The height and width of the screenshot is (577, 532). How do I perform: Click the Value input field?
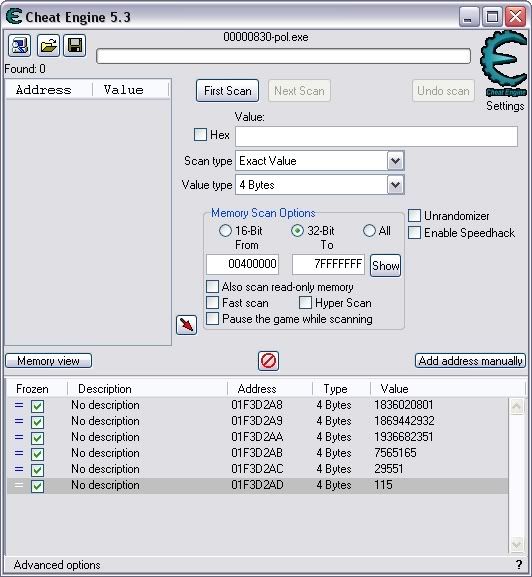[376, 136]
